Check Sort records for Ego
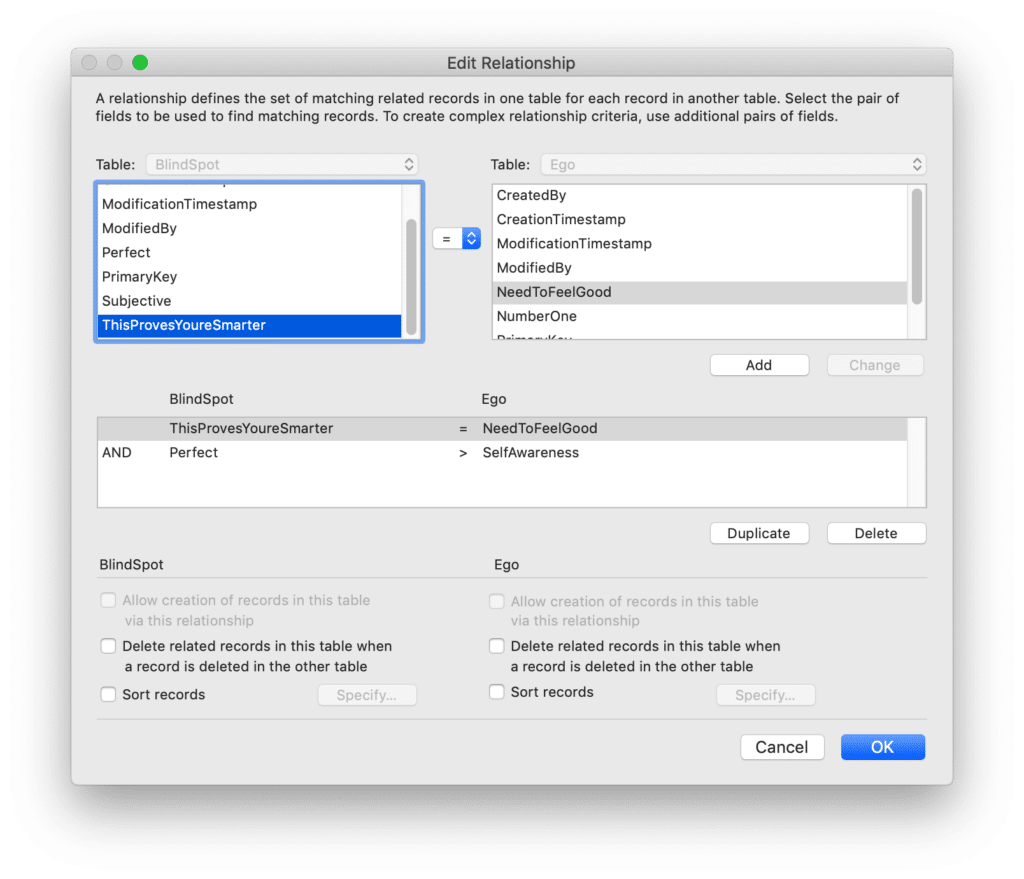This screenshot has height=879, width=1024. pos(496,692)
